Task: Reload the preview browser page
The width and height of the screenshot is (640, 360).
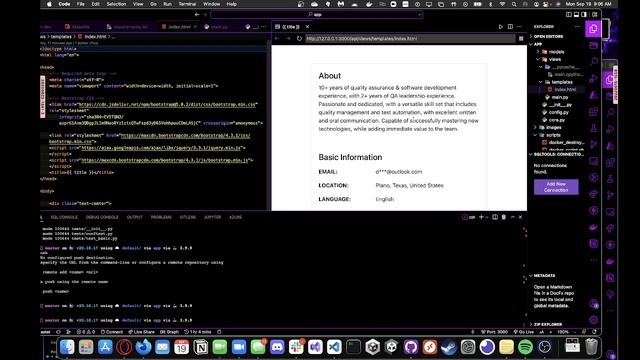Action: click(299, 38)
